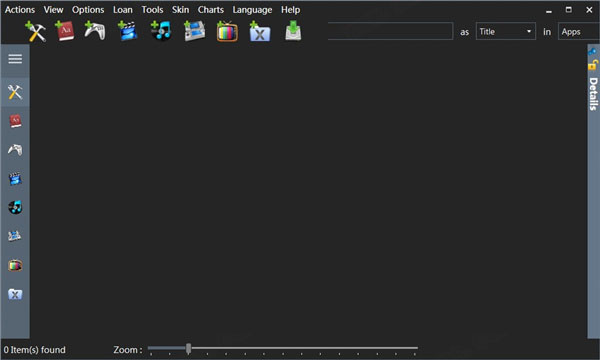The image size is (600, 360).
Task: Open the Loan menu
Action: point(122,10)
